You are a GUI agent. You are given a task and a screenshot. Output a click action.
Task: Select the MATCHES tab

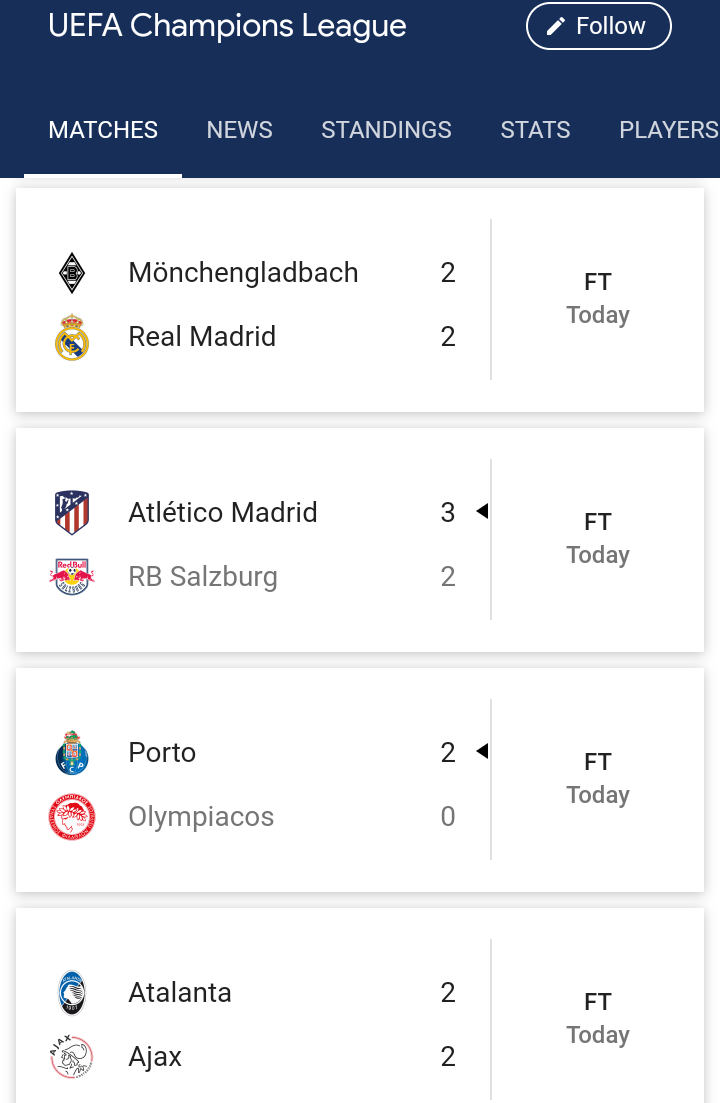(103, 130)
